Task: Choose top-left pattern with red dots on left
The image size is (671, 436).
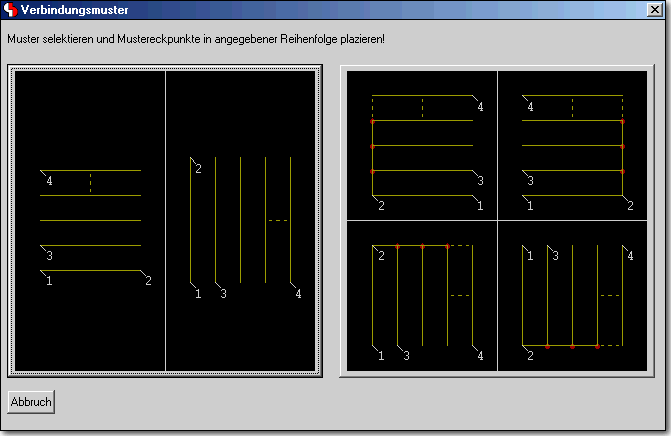Action: [421, 145]
